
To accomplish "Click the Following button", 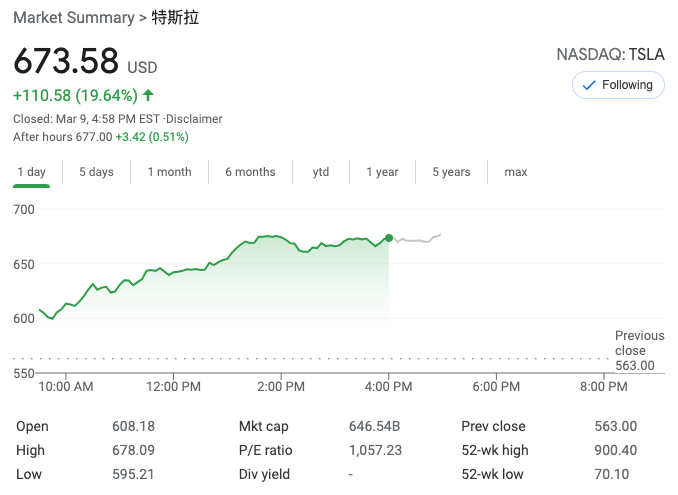I will [618, 85].
